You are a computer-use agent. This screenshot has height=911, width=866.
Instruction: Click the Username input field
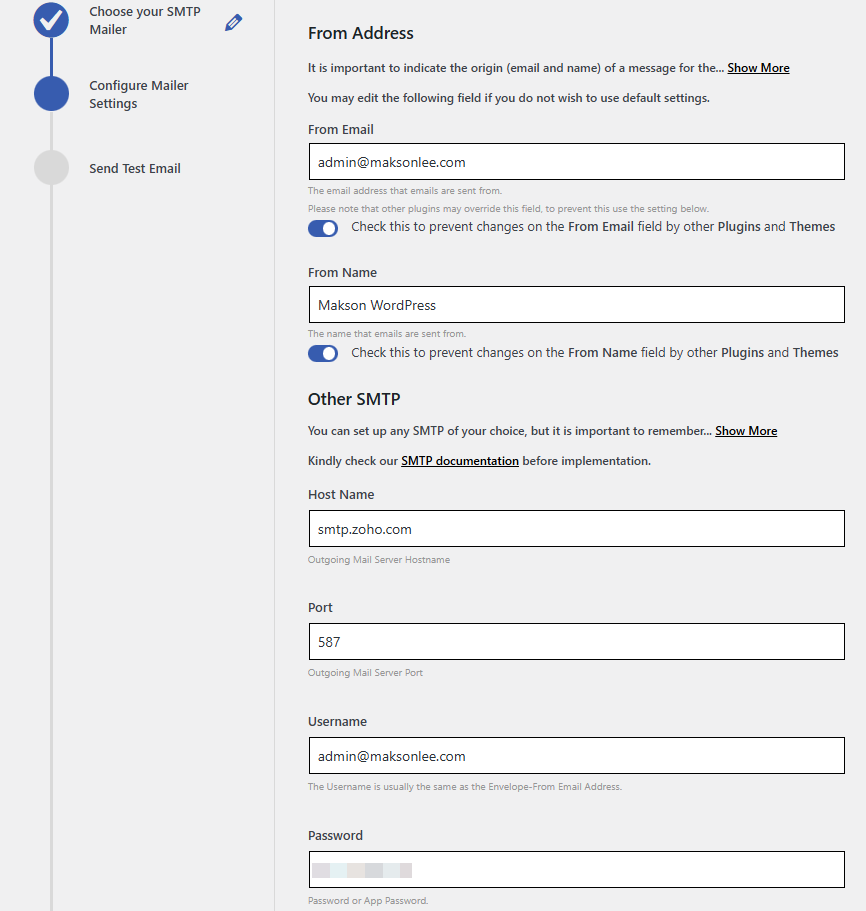[x=576, y=756]
